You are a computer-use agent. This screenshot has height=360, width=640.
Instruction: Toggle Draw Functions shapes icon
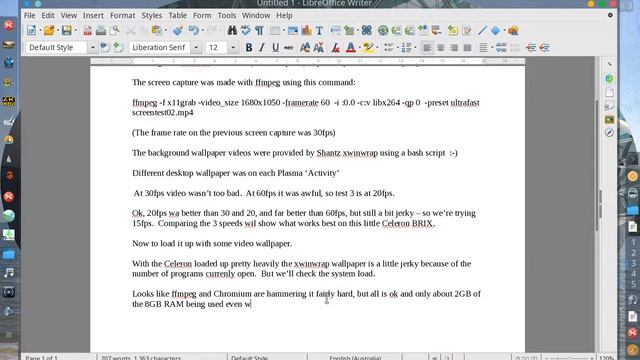(513, 30)
